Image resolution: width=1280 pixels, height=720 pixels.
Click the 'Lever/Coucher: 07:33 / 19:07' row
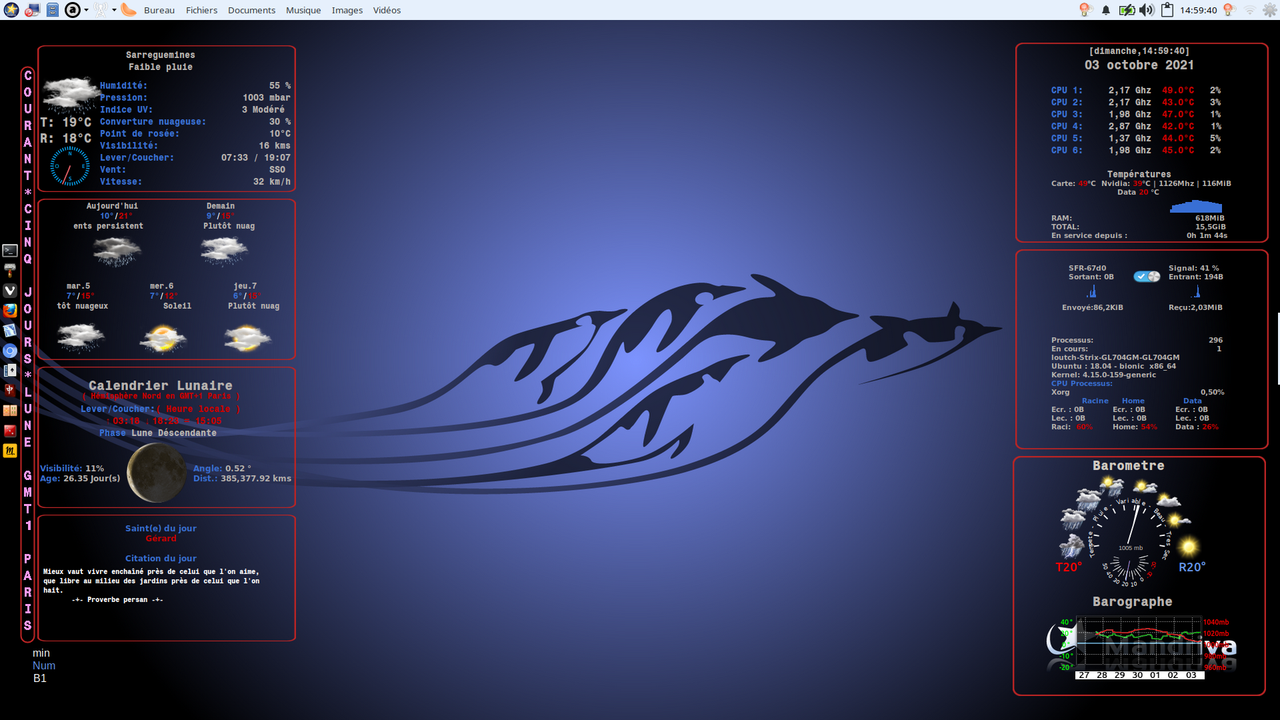point(195,158)
